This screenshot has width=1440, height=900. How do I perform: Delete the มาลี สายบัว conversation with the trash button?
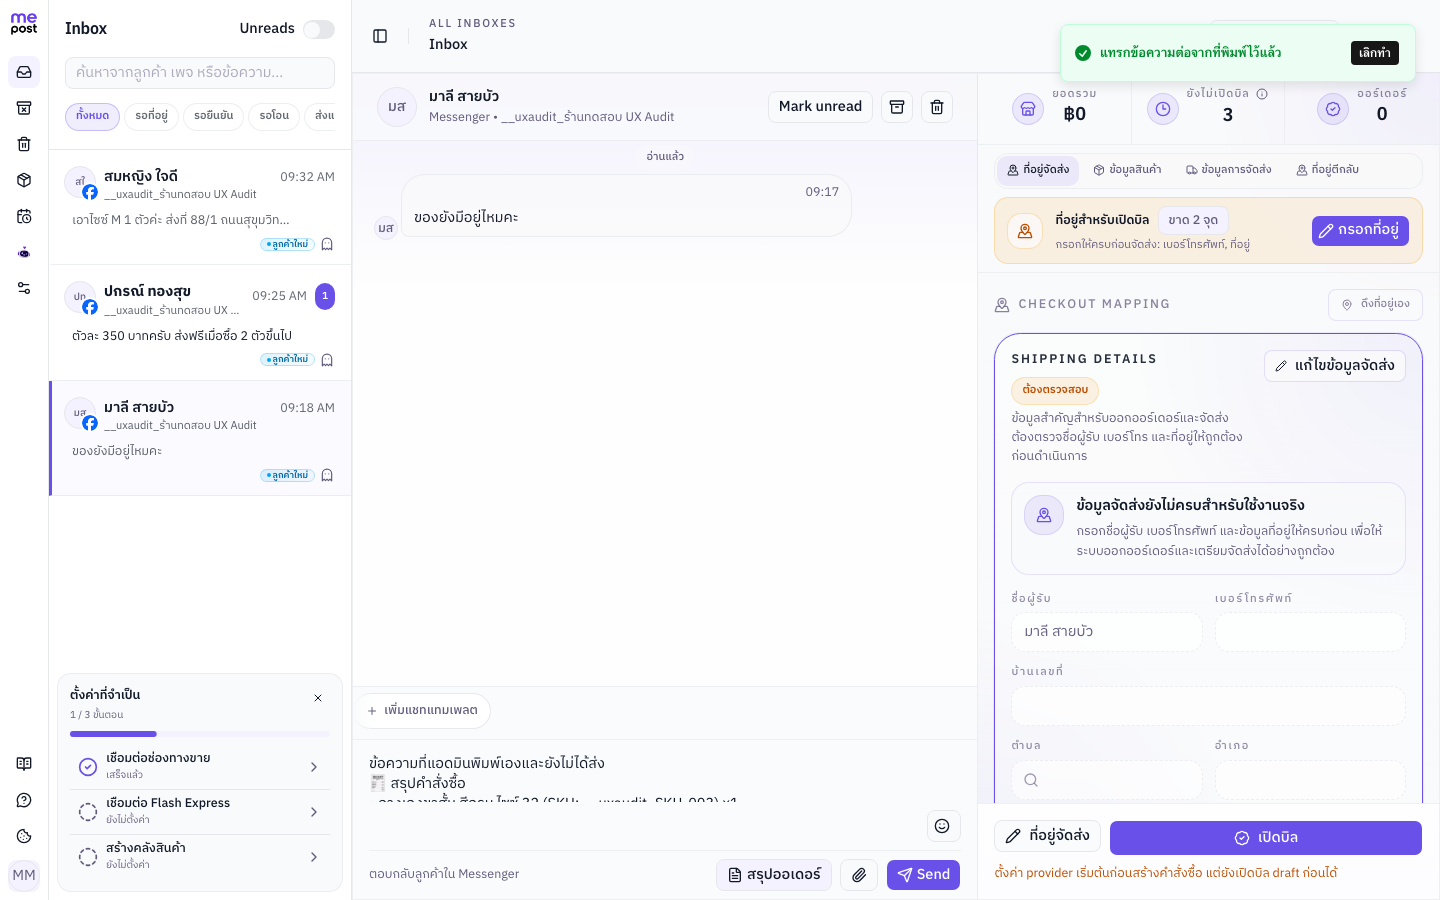[937, 107]
